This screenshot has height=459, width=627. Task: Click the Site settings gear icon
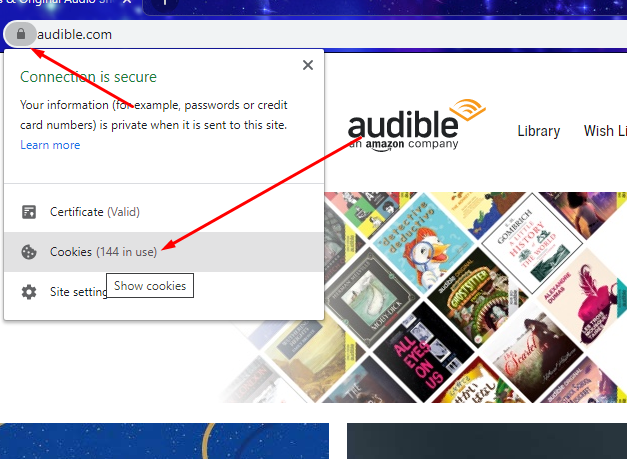[x=29, y=292]
